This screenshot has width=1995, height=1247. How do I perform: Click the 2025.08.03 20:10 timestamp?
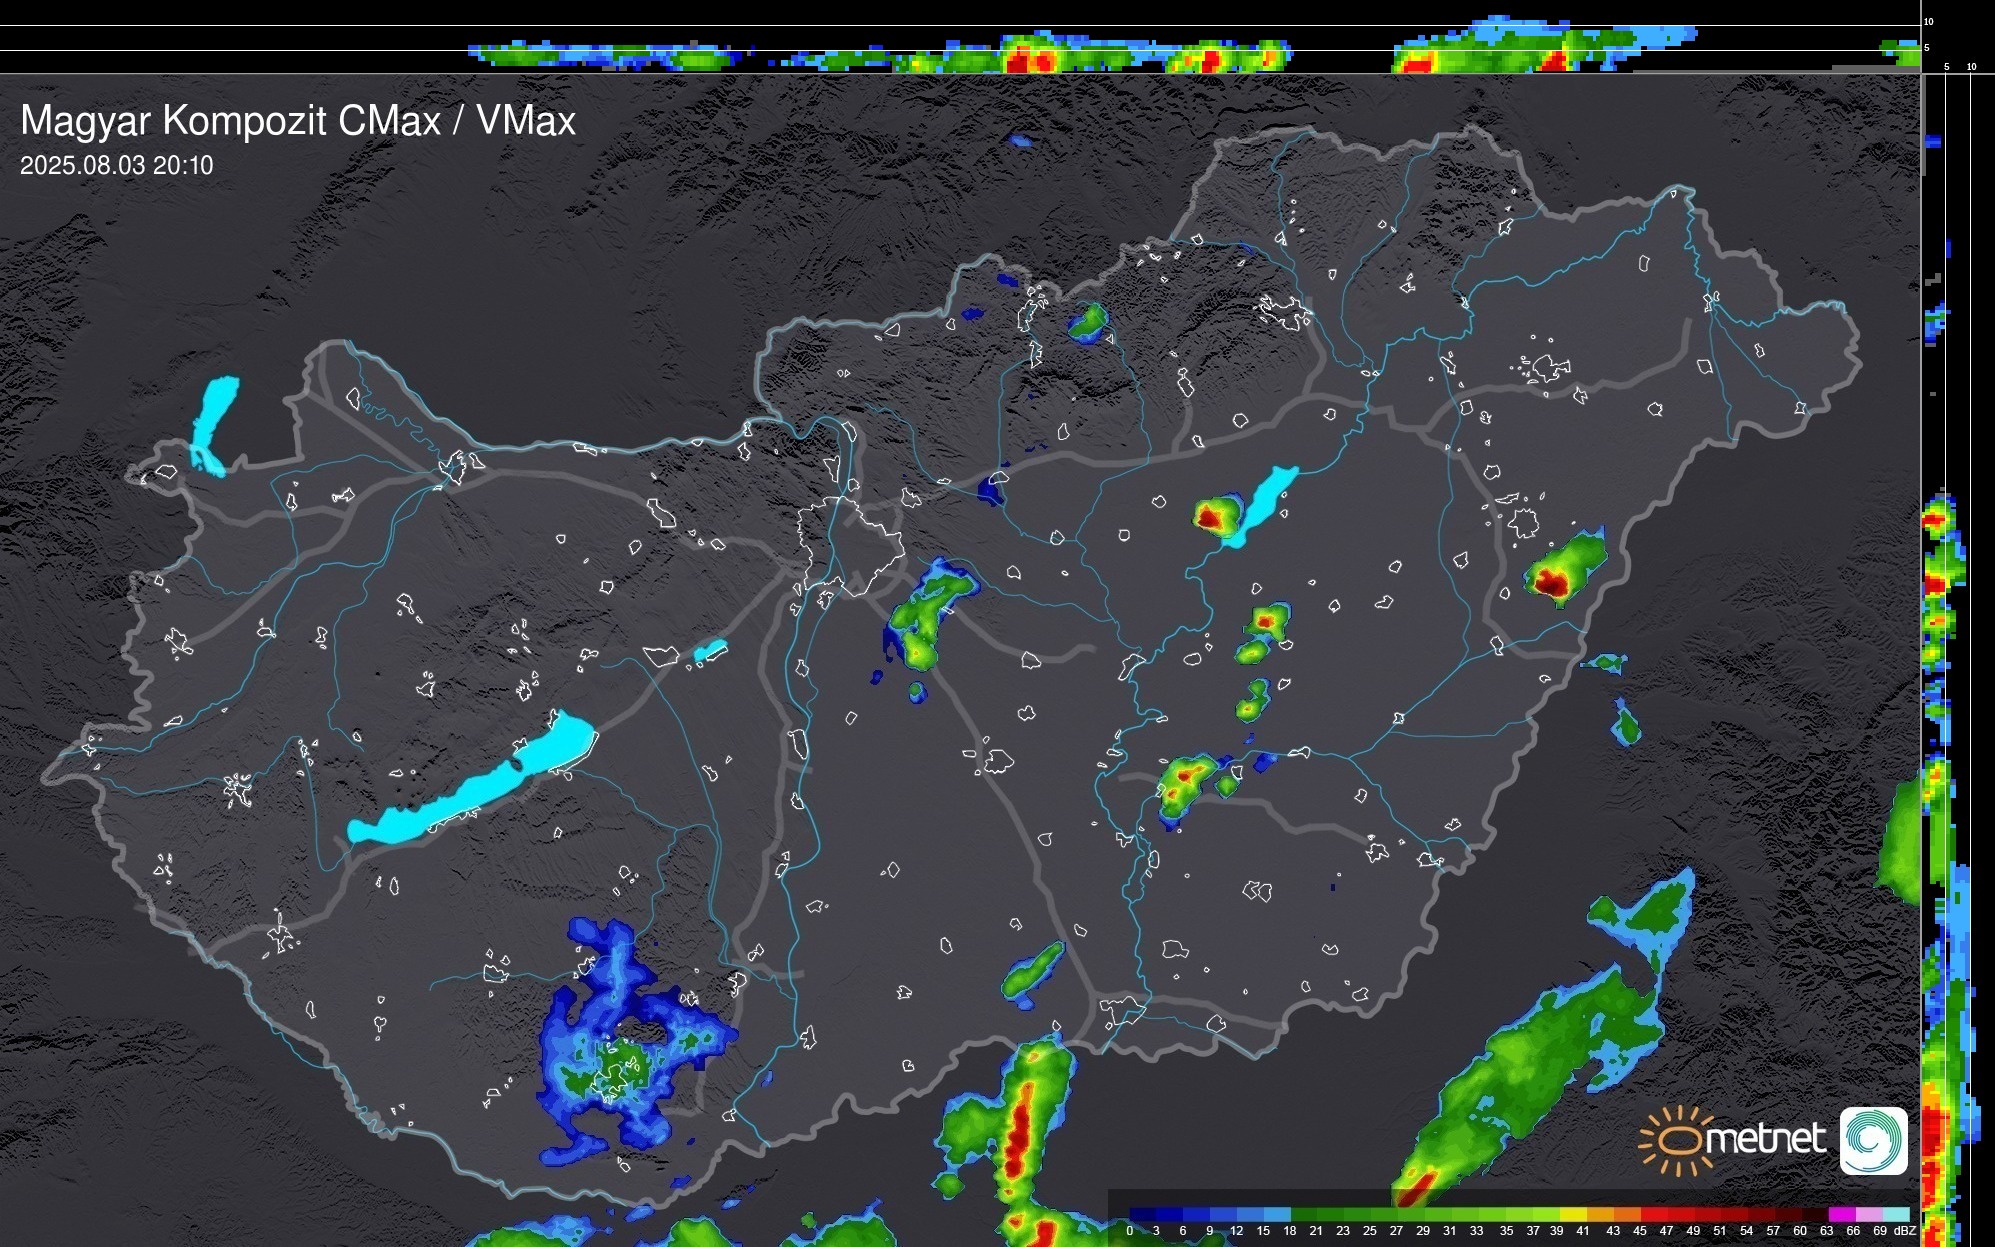[117, 166]
